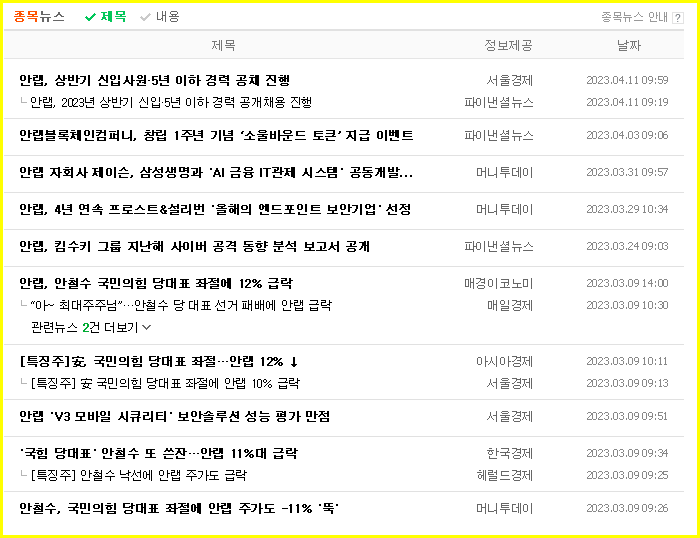Click date 2023.03.09 09:26
This screenshot has width=700, height=538.
(627, 508)
